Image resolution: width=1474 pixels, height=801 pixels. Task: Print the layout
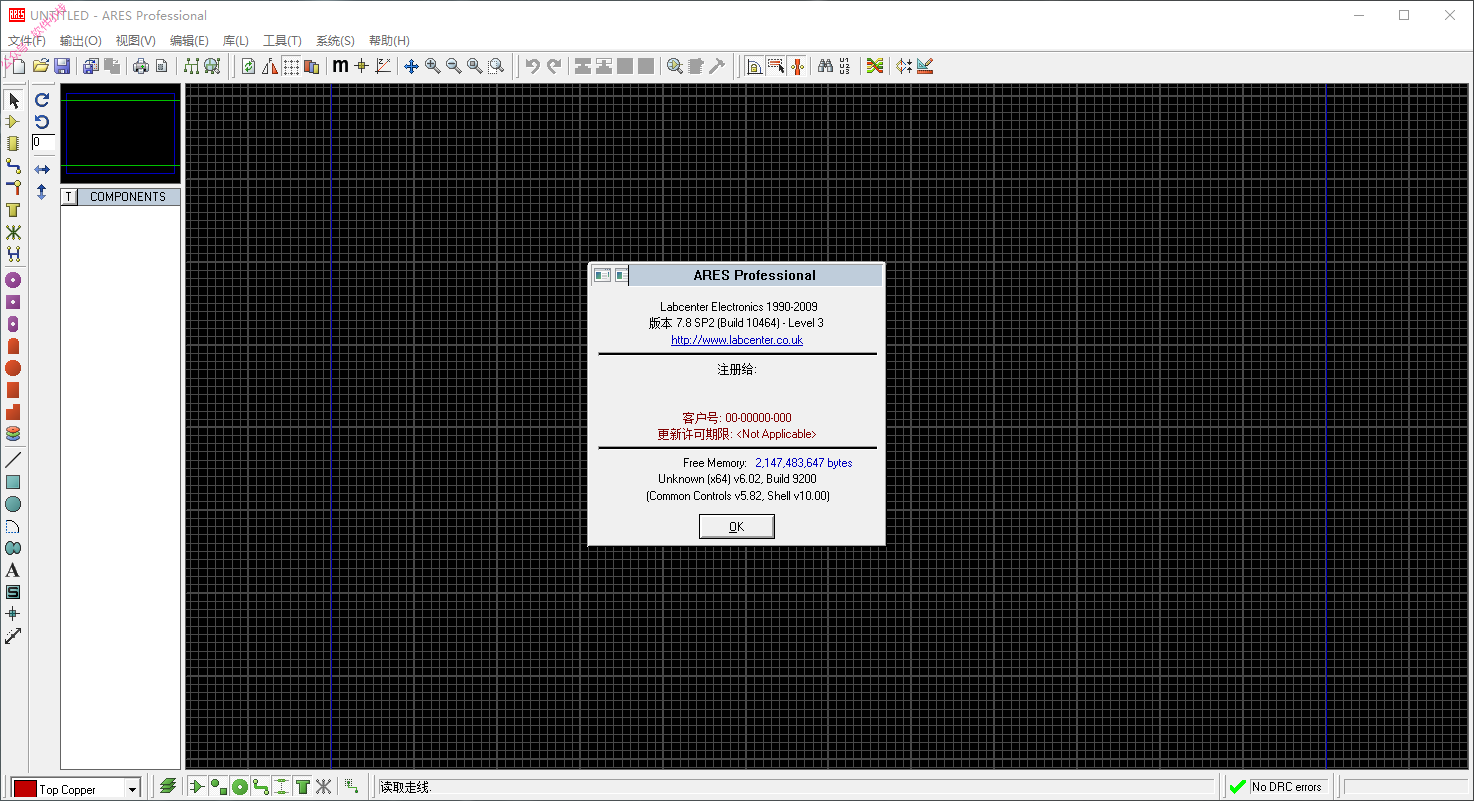[141, 66]
